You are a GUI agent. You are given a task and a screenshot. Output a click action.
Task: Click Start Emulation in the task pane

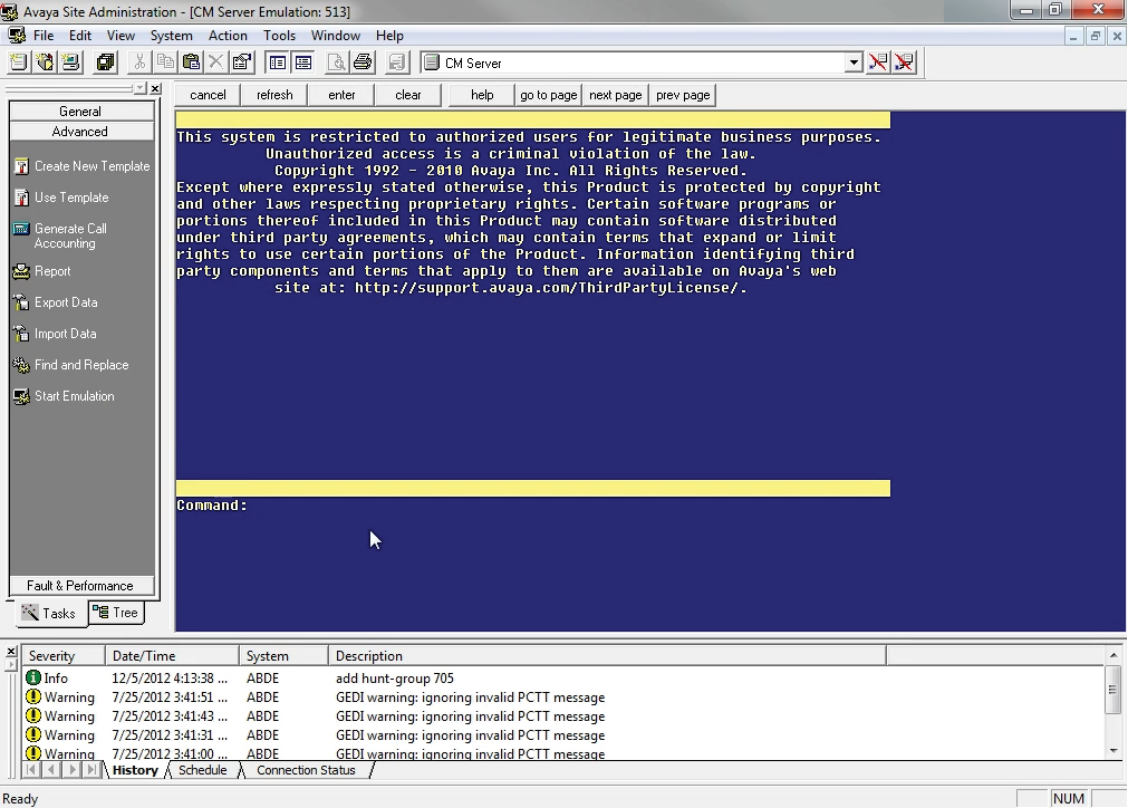(x=65, y=396)
